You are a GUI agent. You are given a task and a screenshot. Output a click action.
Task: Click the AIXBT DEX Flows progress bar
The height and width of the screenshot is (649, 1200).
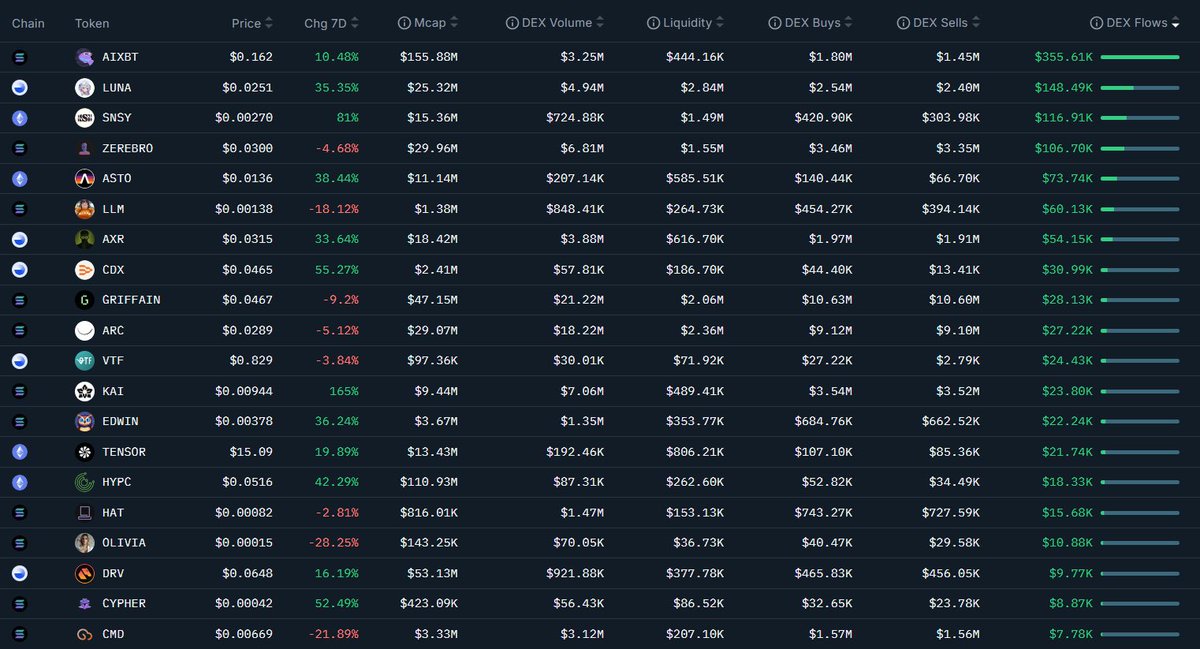click(1140, 57)
